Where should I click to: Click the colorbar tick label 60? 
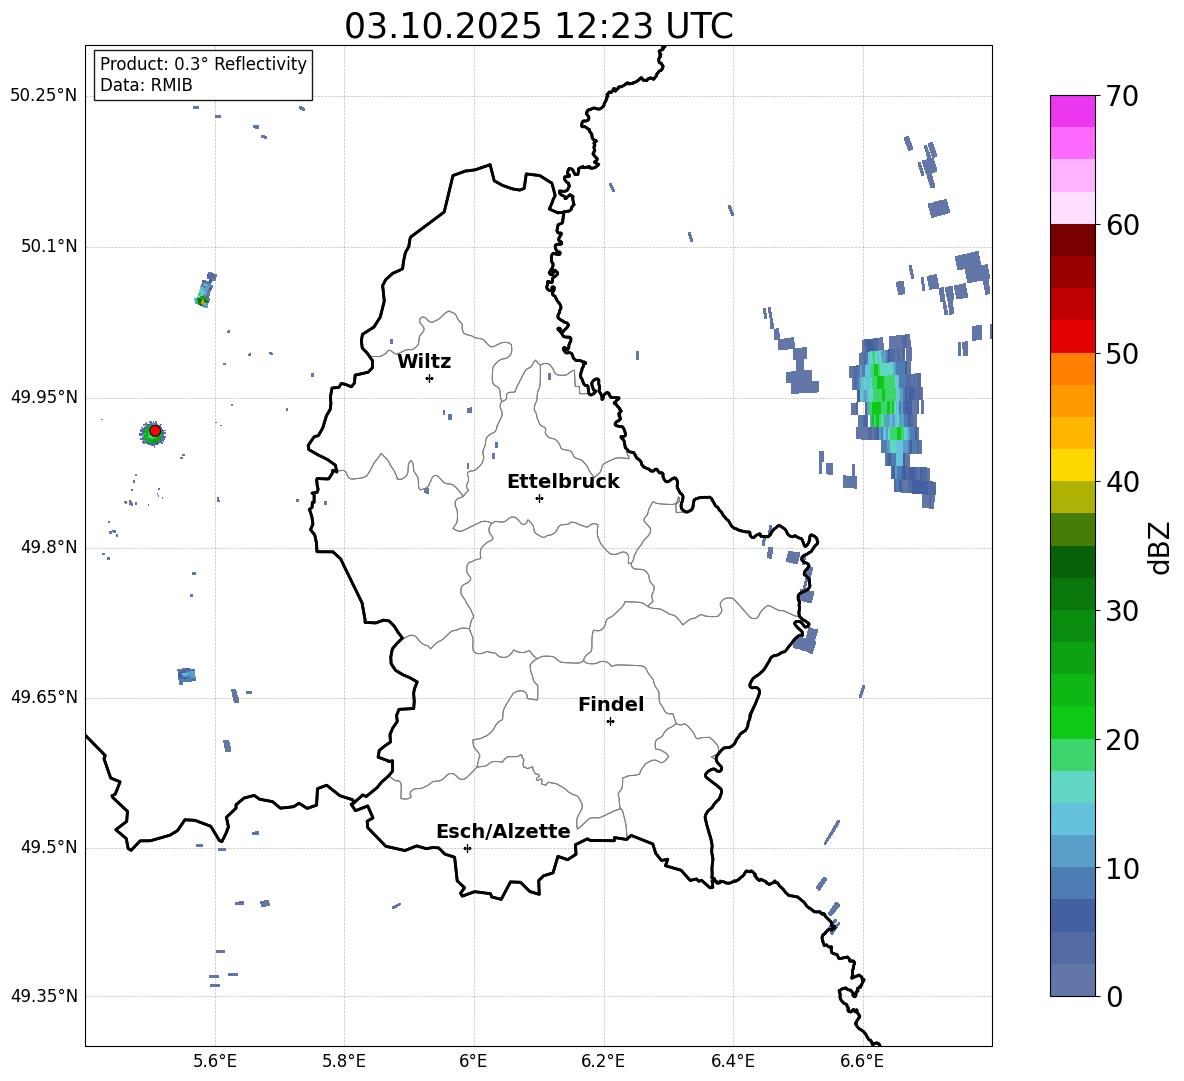(1122, 225)
